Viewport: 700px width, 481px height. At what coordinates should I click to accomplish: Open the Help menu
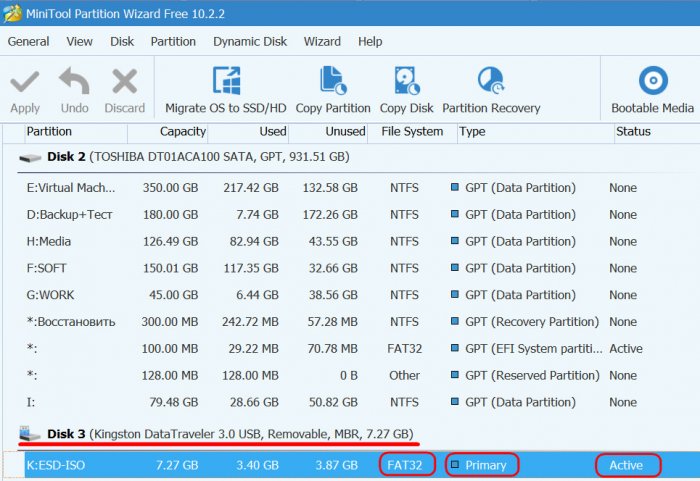[x=370, y=42]
